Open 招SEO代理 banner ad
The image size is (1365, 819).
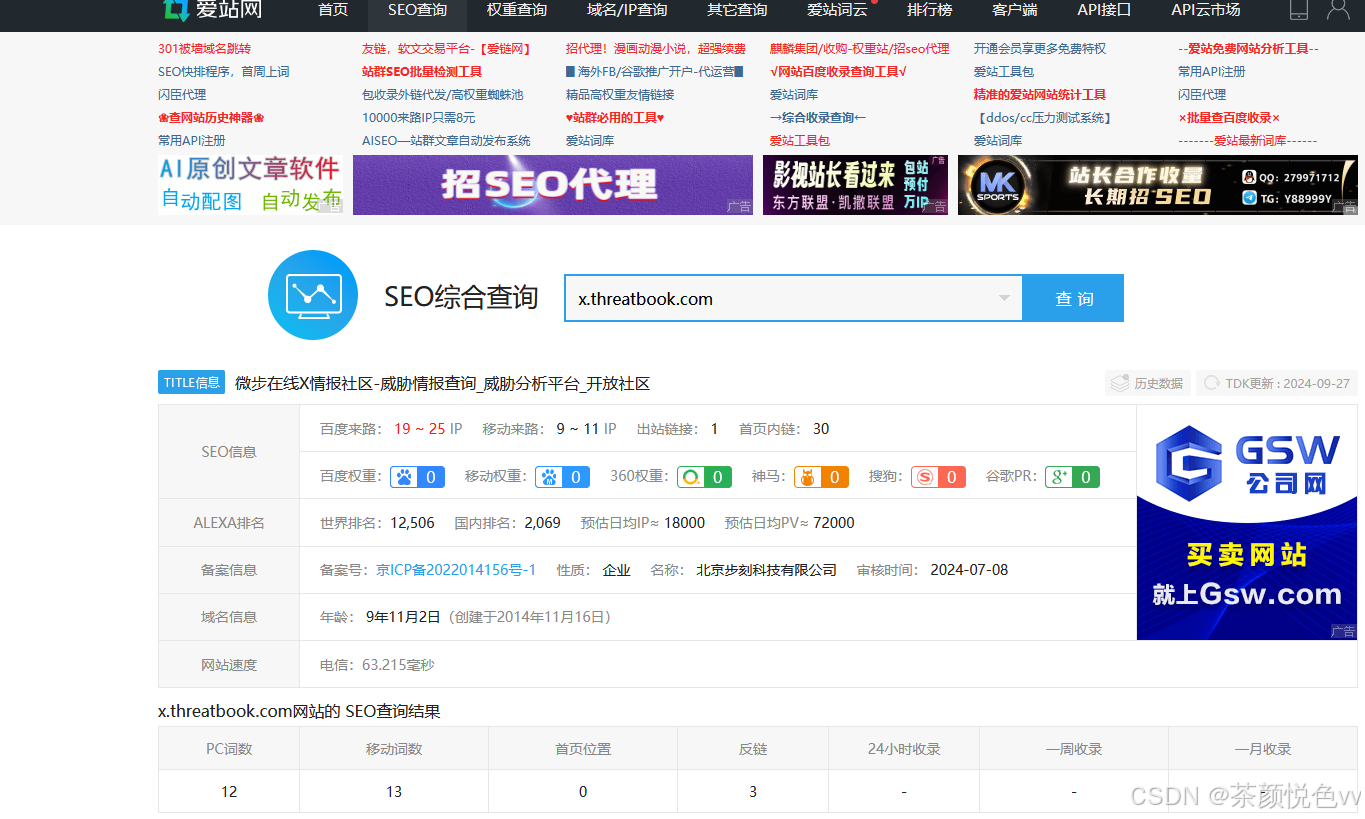553,185
